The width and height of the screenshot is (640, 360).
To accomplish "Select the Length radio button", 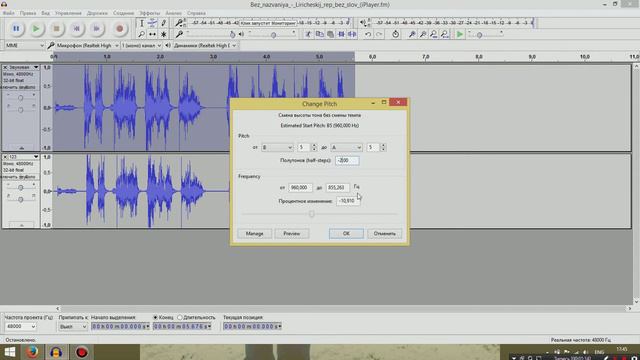I will (180, 317).
